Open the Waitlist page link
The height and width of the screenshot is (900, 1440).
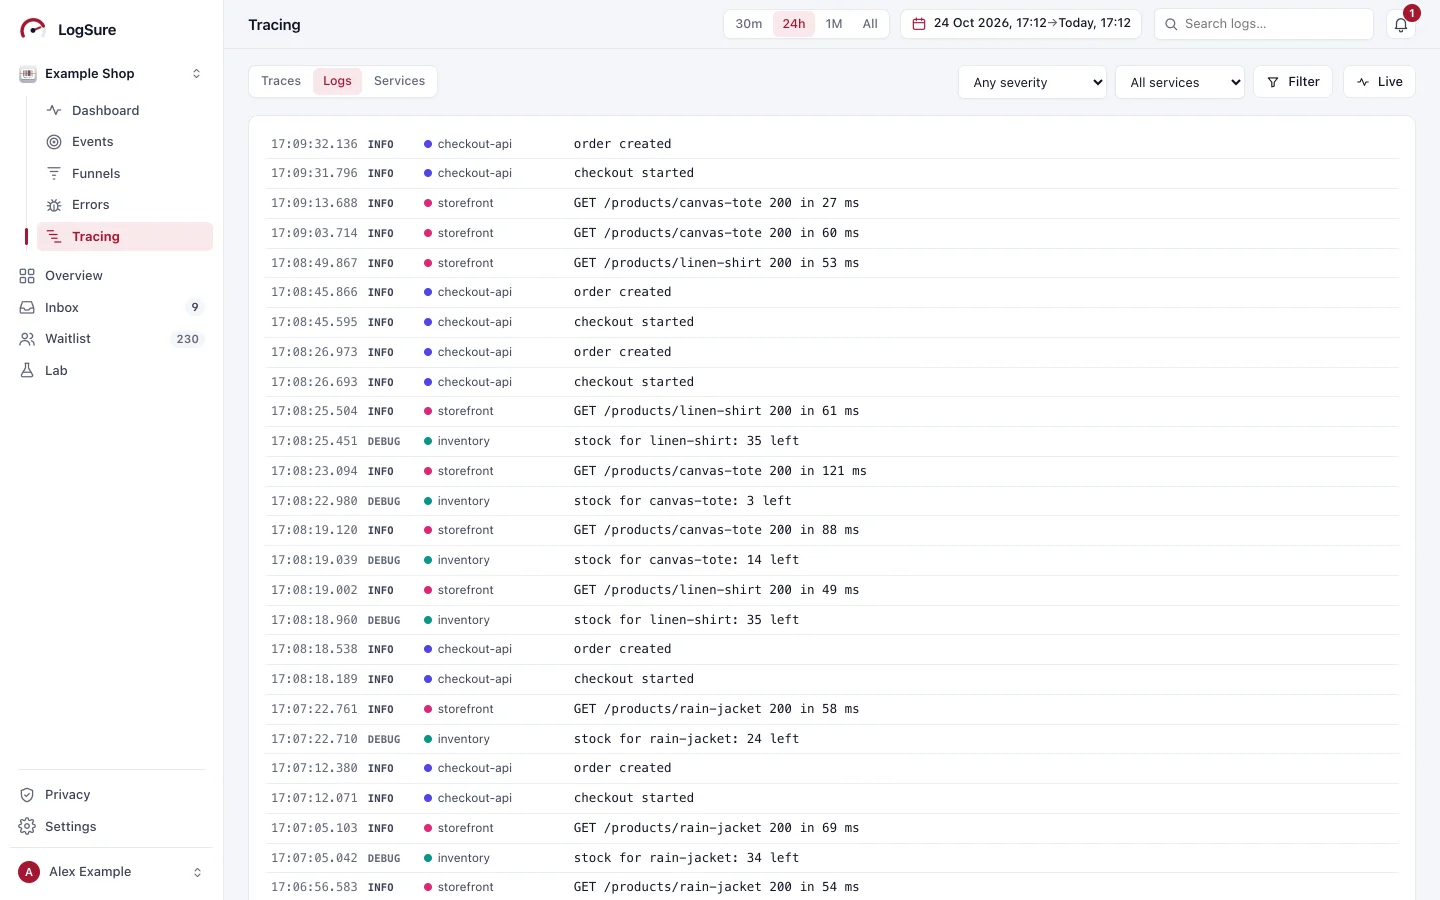pos(111,339)
